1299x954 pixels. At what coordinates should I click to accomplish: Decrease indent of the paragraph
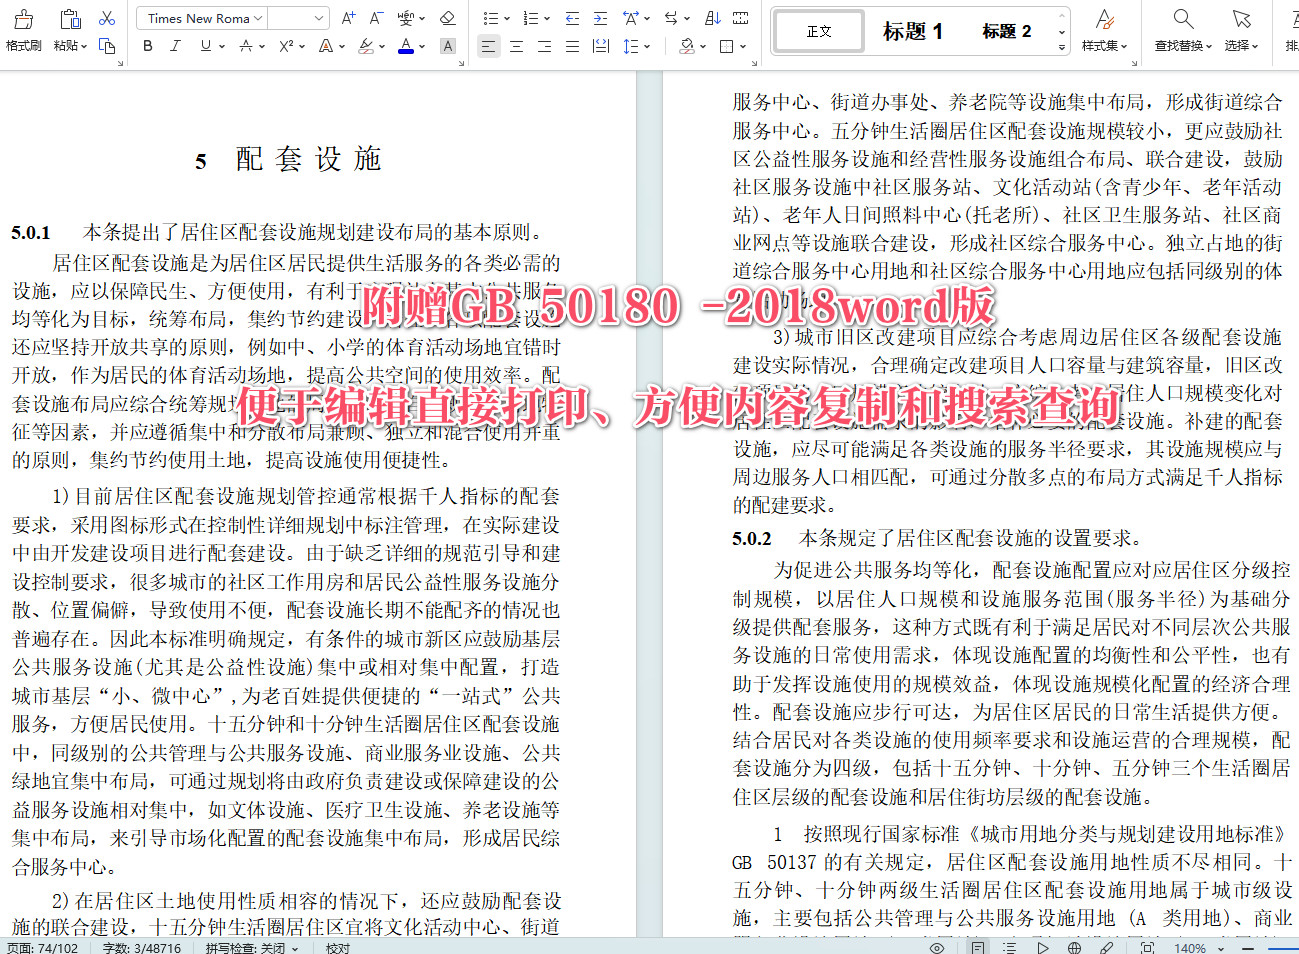tap(572, 18)
